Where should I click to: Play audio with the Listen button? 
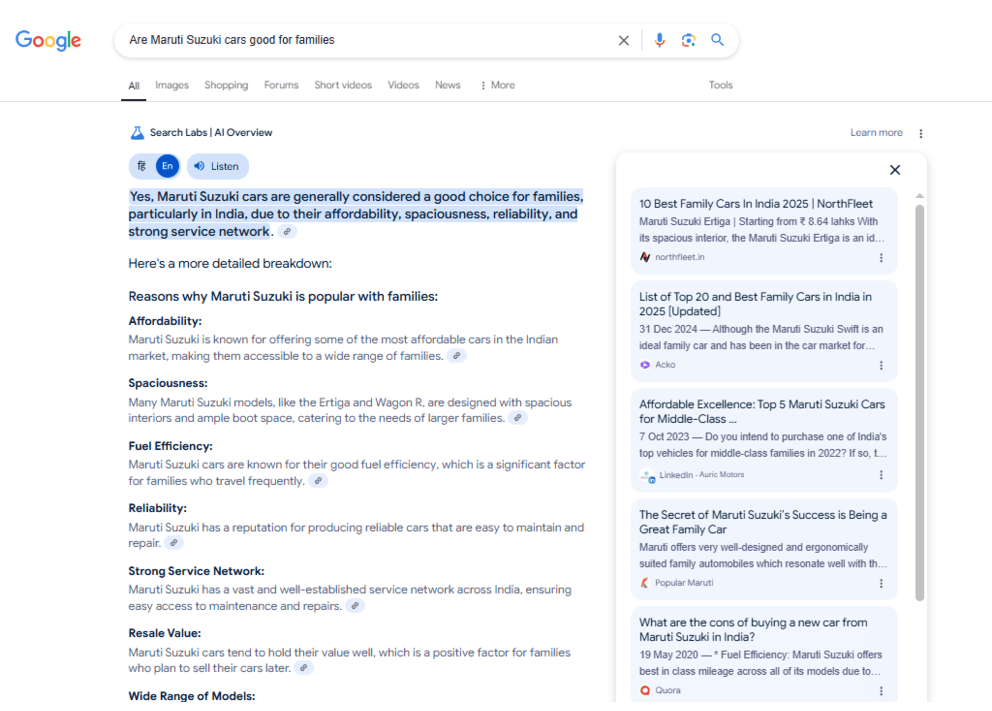tap(217, 166)
